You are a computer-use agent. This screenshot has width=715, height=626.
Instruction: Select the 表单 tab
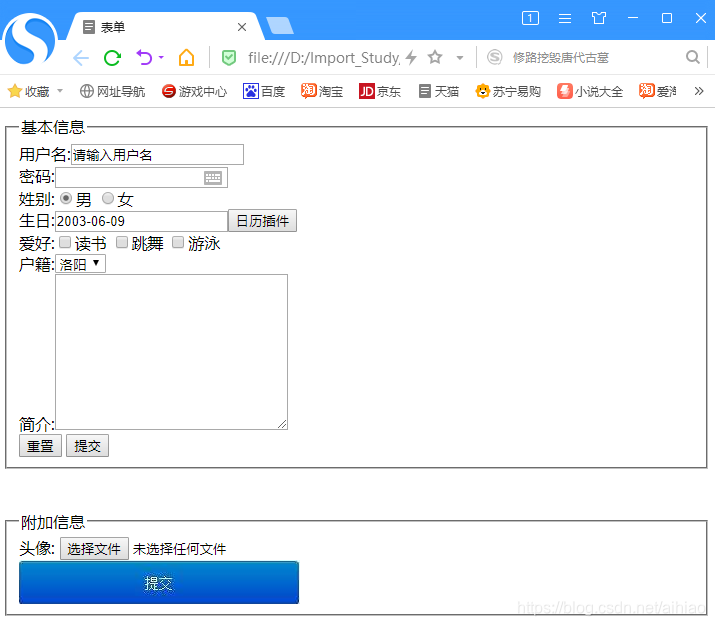tap(164, 27)
